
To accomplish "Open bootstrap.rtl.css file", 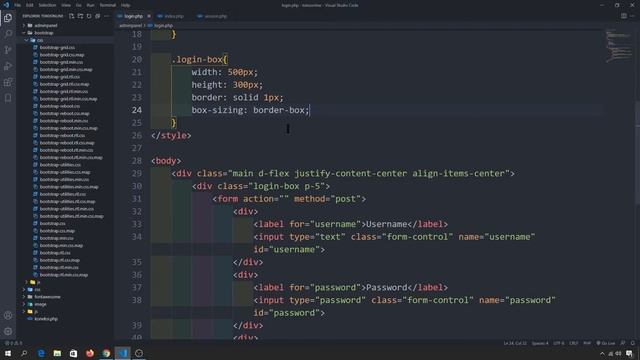I will tap(55, 253).
